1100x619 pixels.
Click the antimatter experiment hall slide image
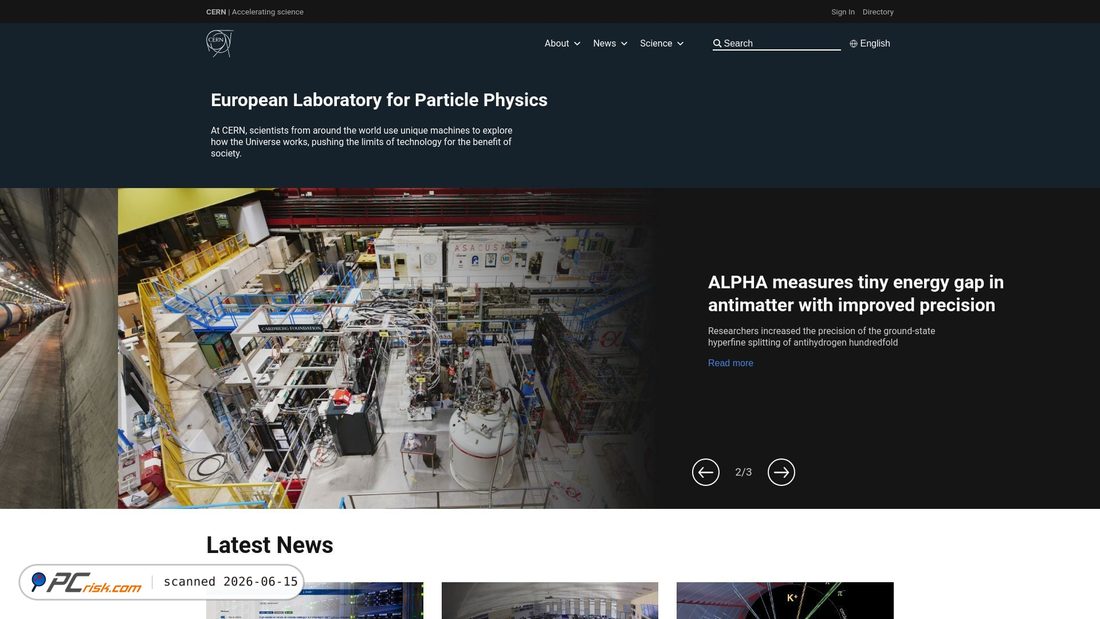(387, 348)
